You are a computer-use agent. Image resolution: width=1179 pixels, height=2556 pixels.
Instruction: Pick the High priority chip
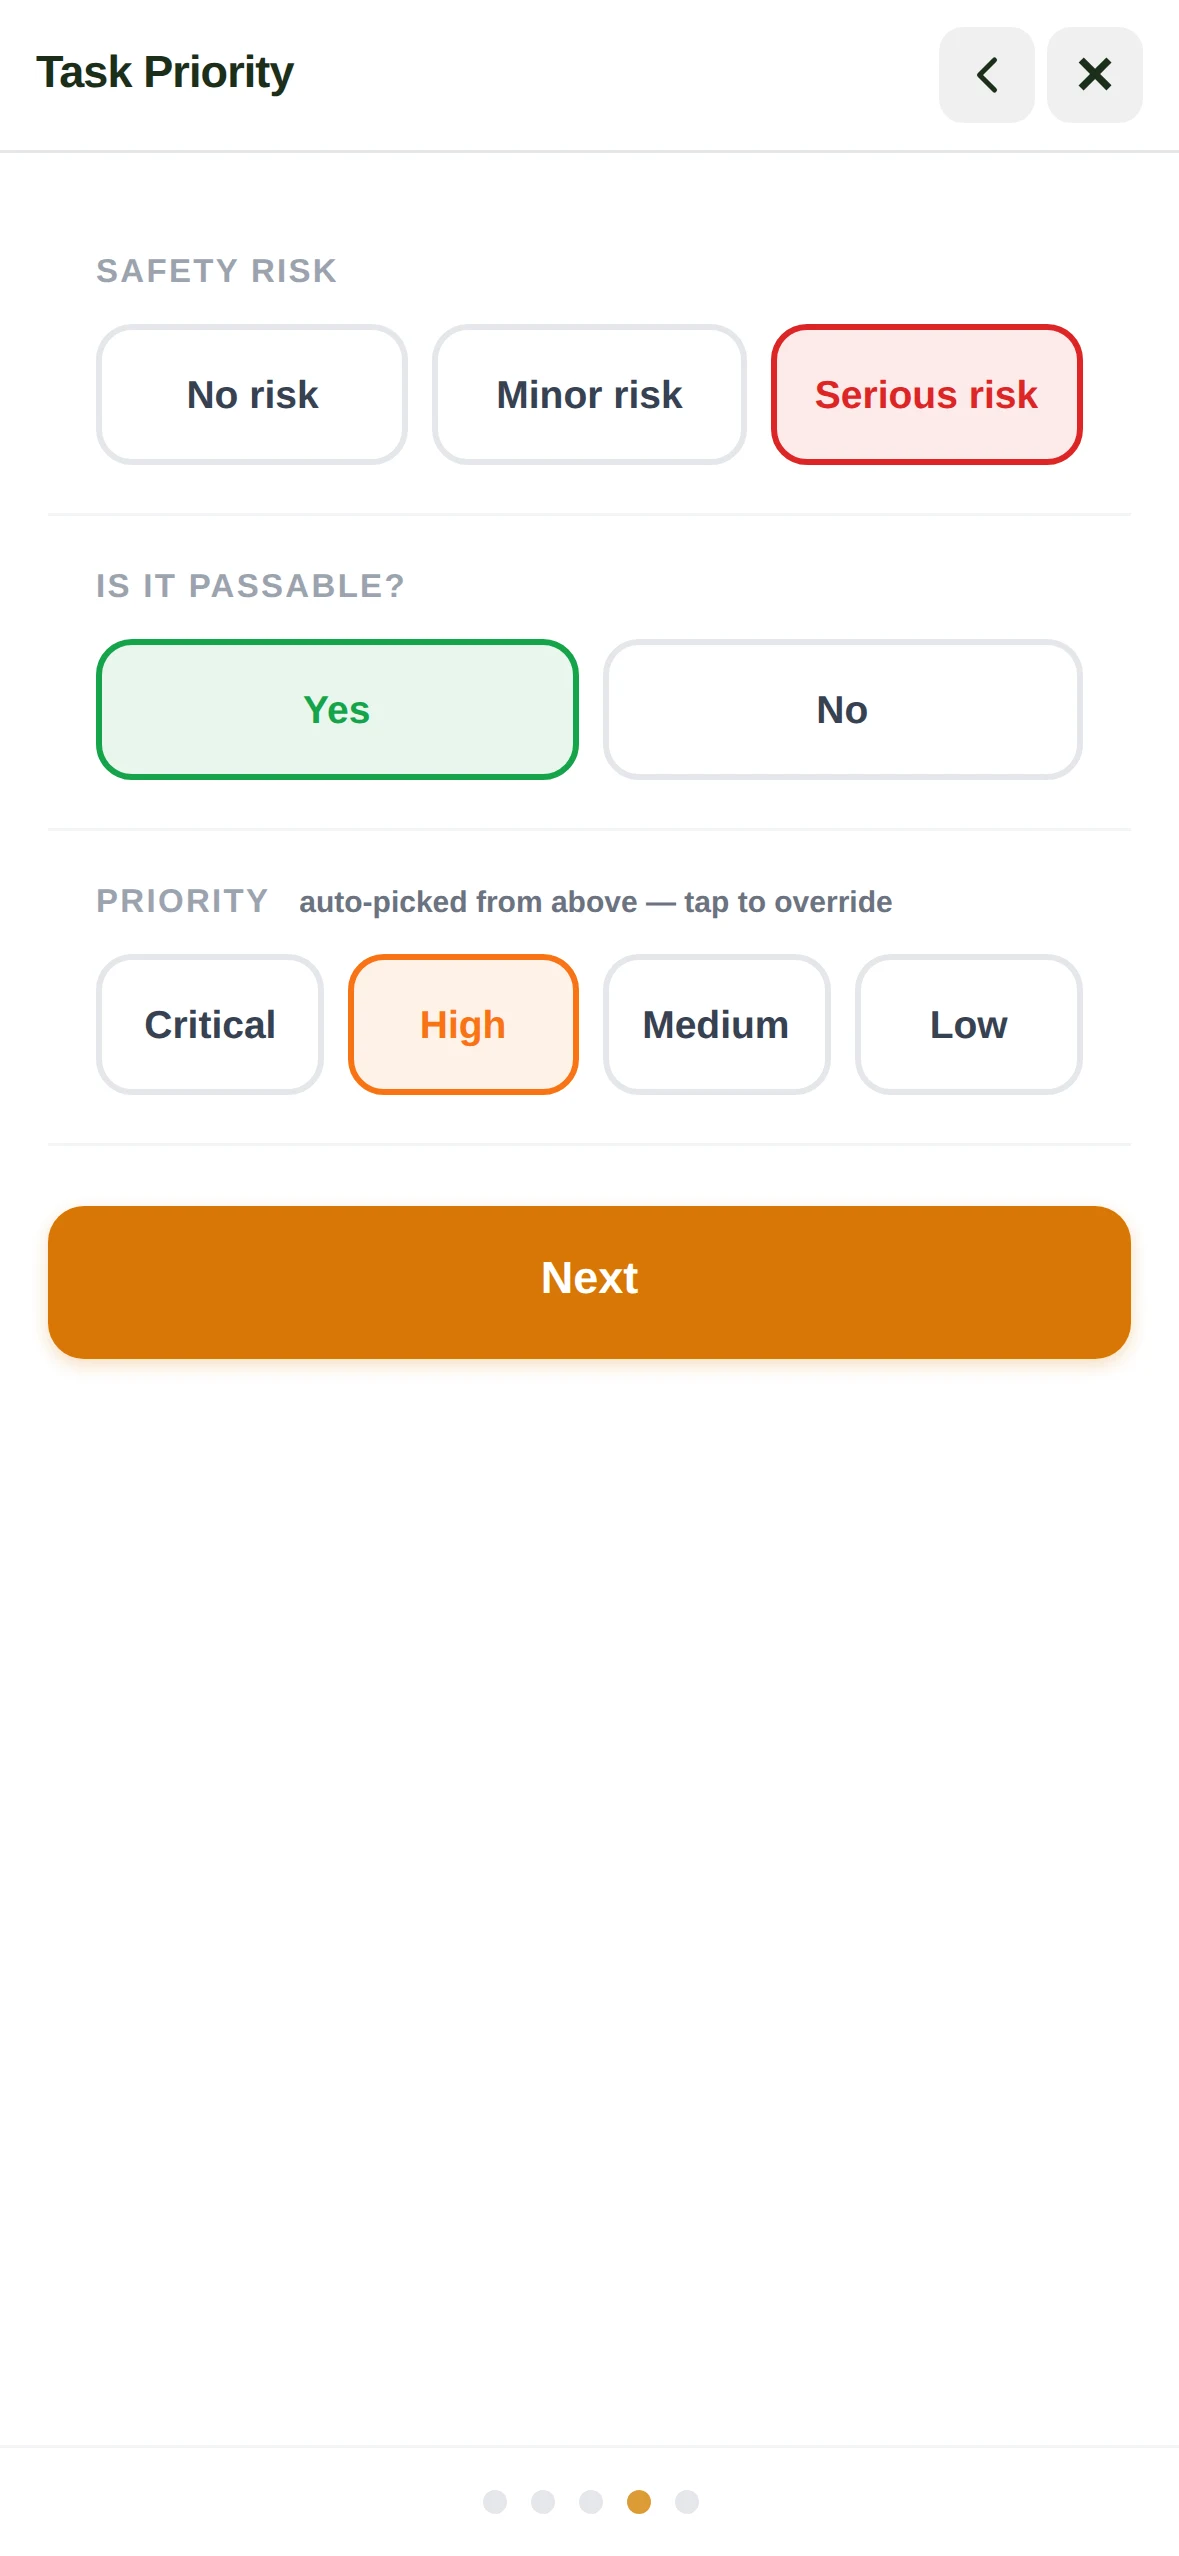click(463, 1024)
